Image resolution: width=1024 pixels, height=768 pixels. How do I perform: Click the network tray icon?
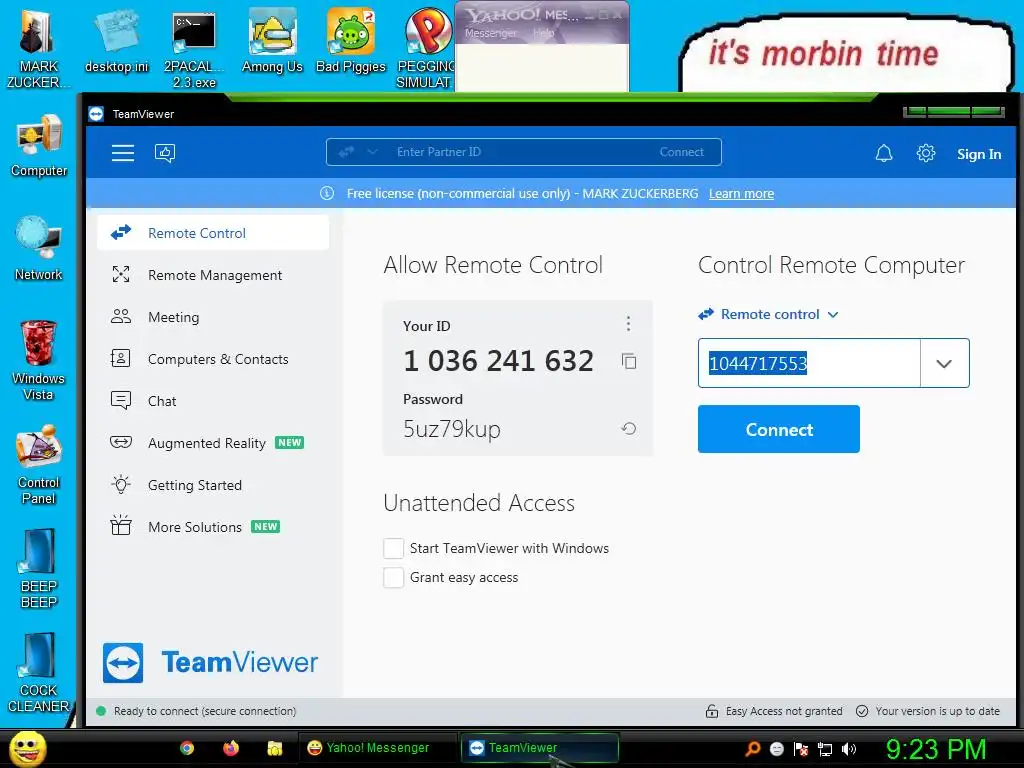825,749
